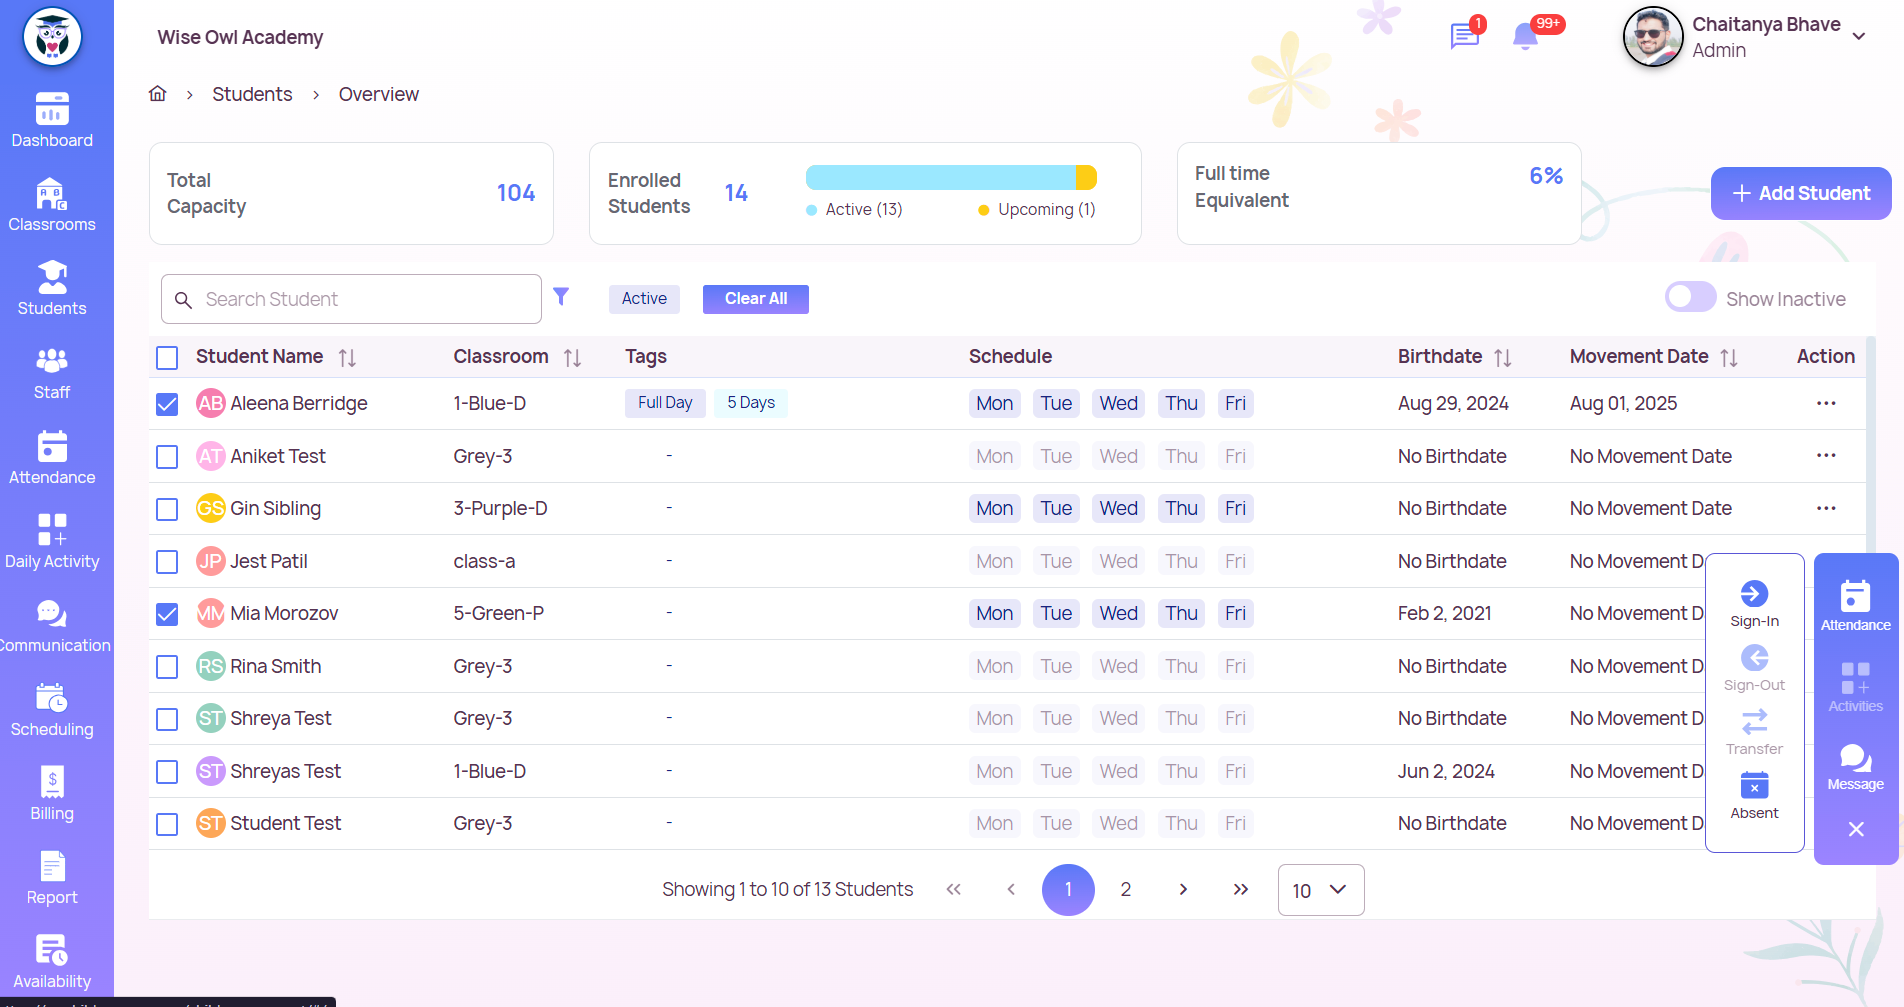
Task: Tick the select-all students header checkbox
Action: tap(167, 357)
